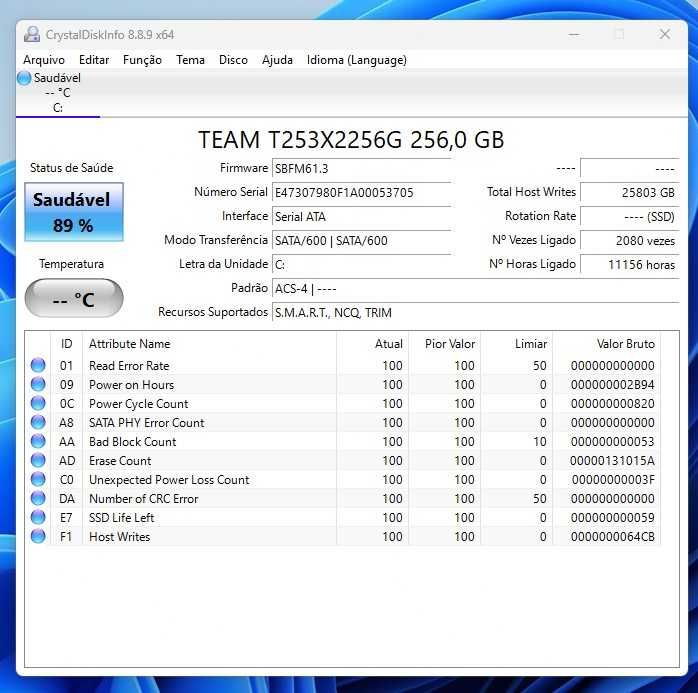The height and width of the screenshot is (693, 698).
Task: Click the Valor Bruto column header
Action: 607,344
